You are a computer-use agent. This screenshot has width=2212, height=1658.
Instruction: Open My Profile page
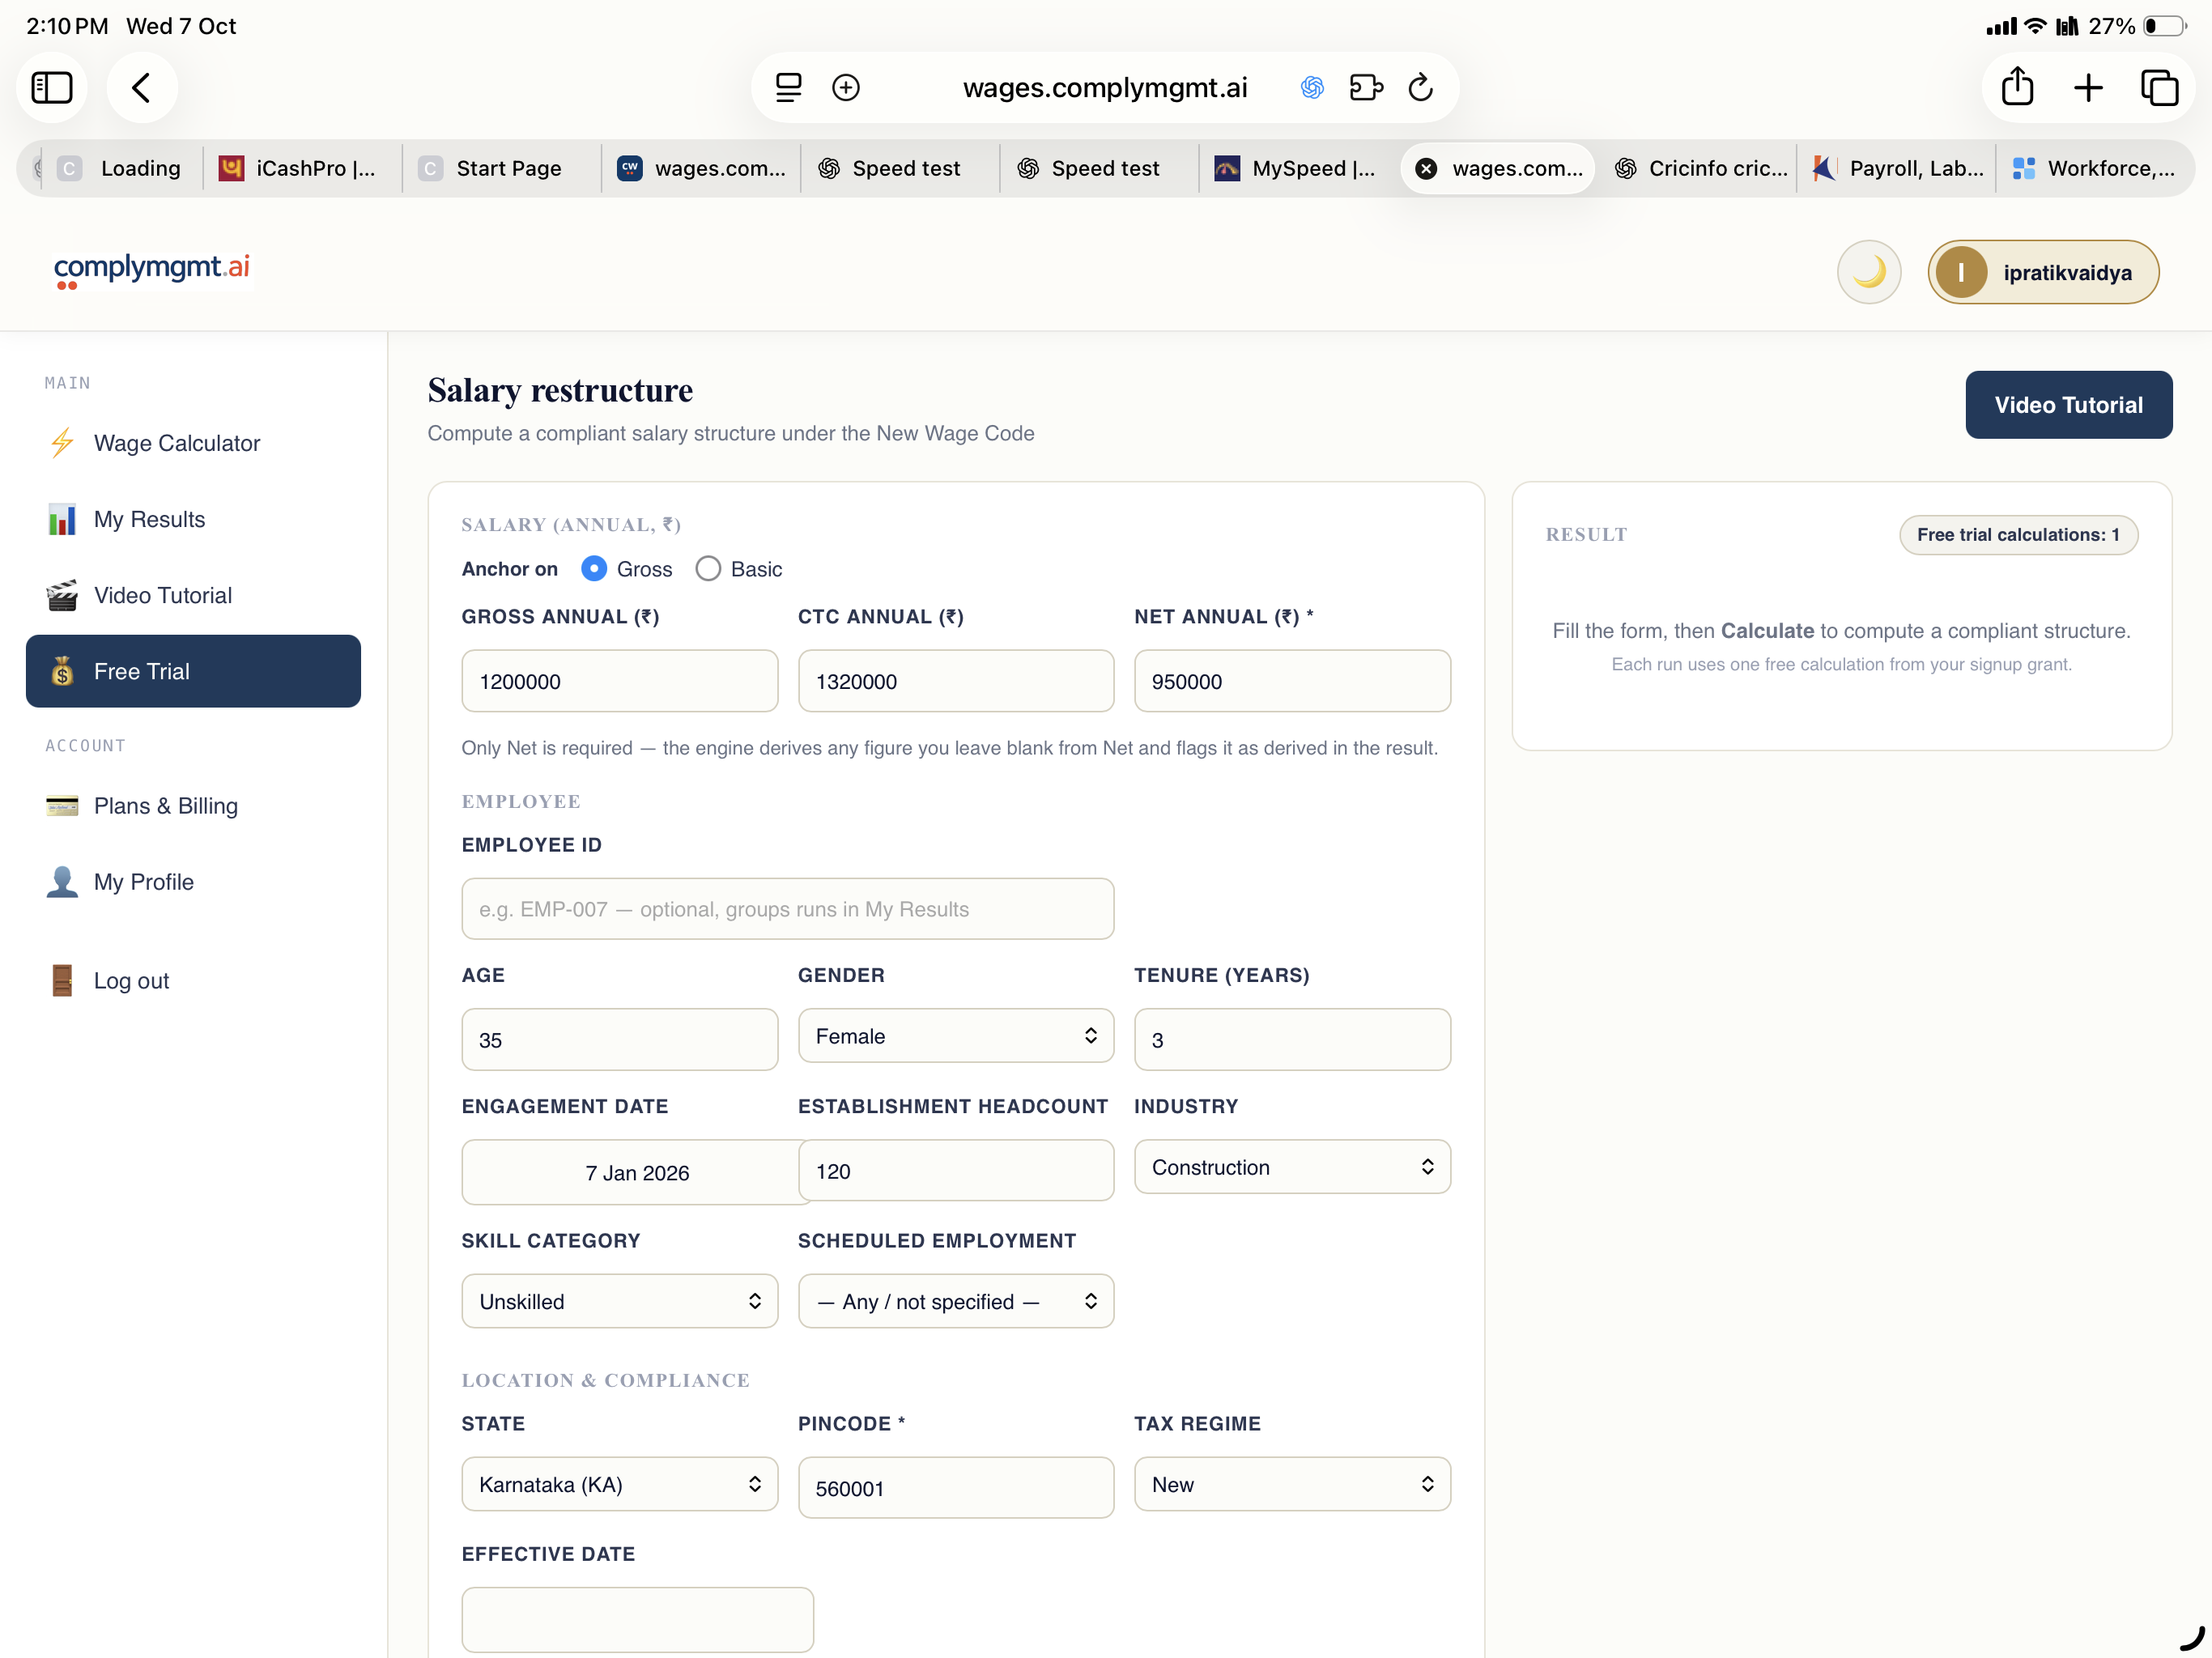coord(193,882)
